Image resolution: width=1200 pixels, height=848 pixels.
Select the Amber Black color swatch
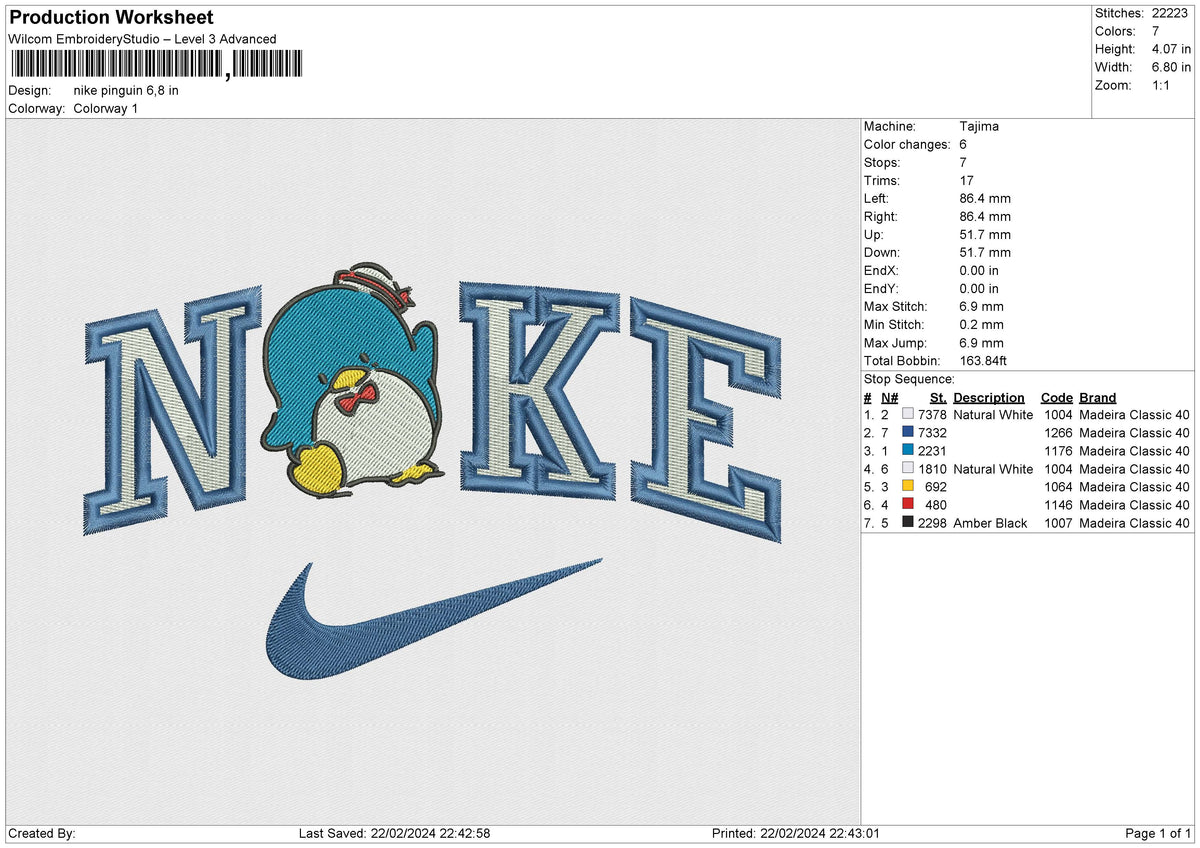[x=908, y=522]
